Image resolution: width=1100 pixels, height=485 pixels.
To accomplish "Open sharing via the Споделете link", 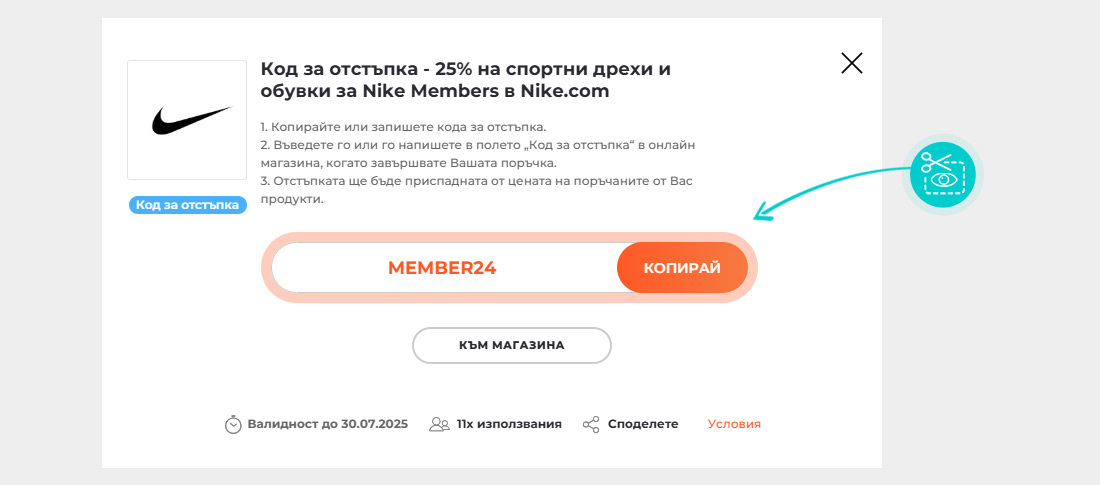I will (x=643, y=424).
